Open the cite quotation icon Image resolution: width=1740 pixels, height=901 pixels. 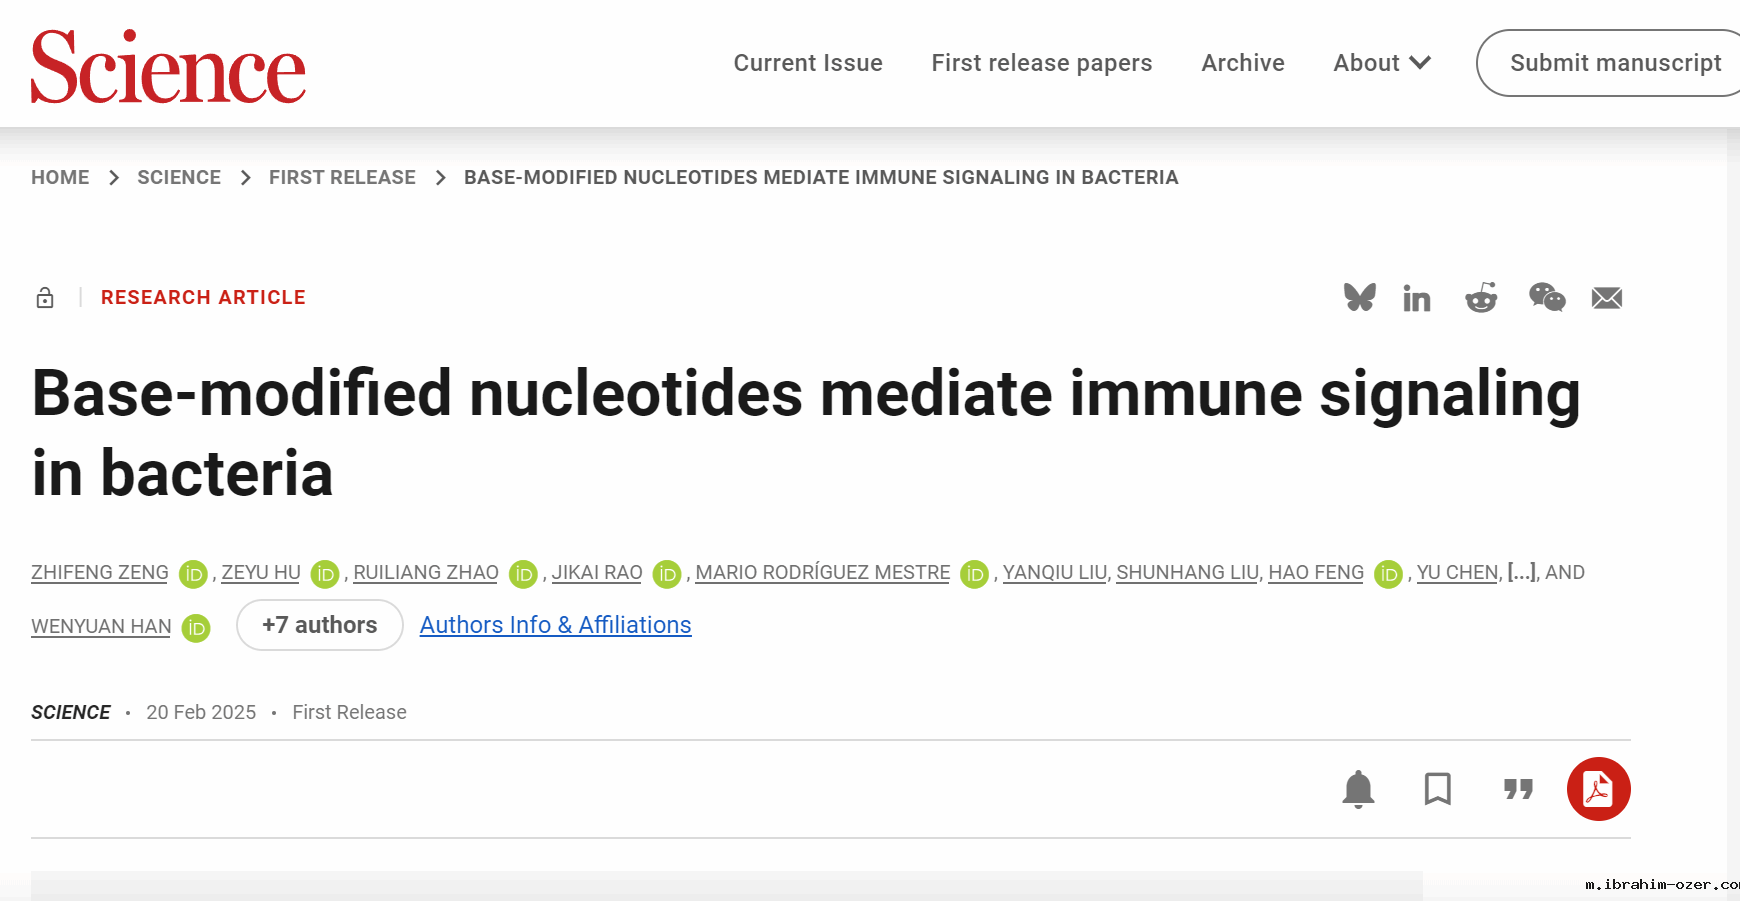[x=1518, y=789]
